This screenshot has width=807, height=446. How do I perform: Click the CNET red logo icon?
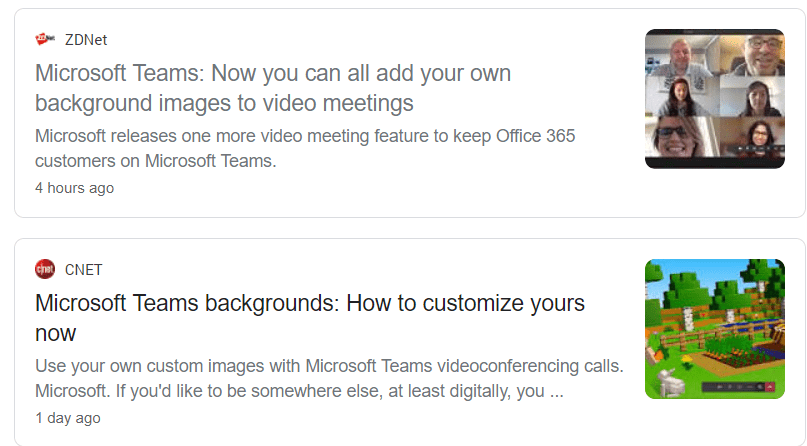(x=45, y=269)
